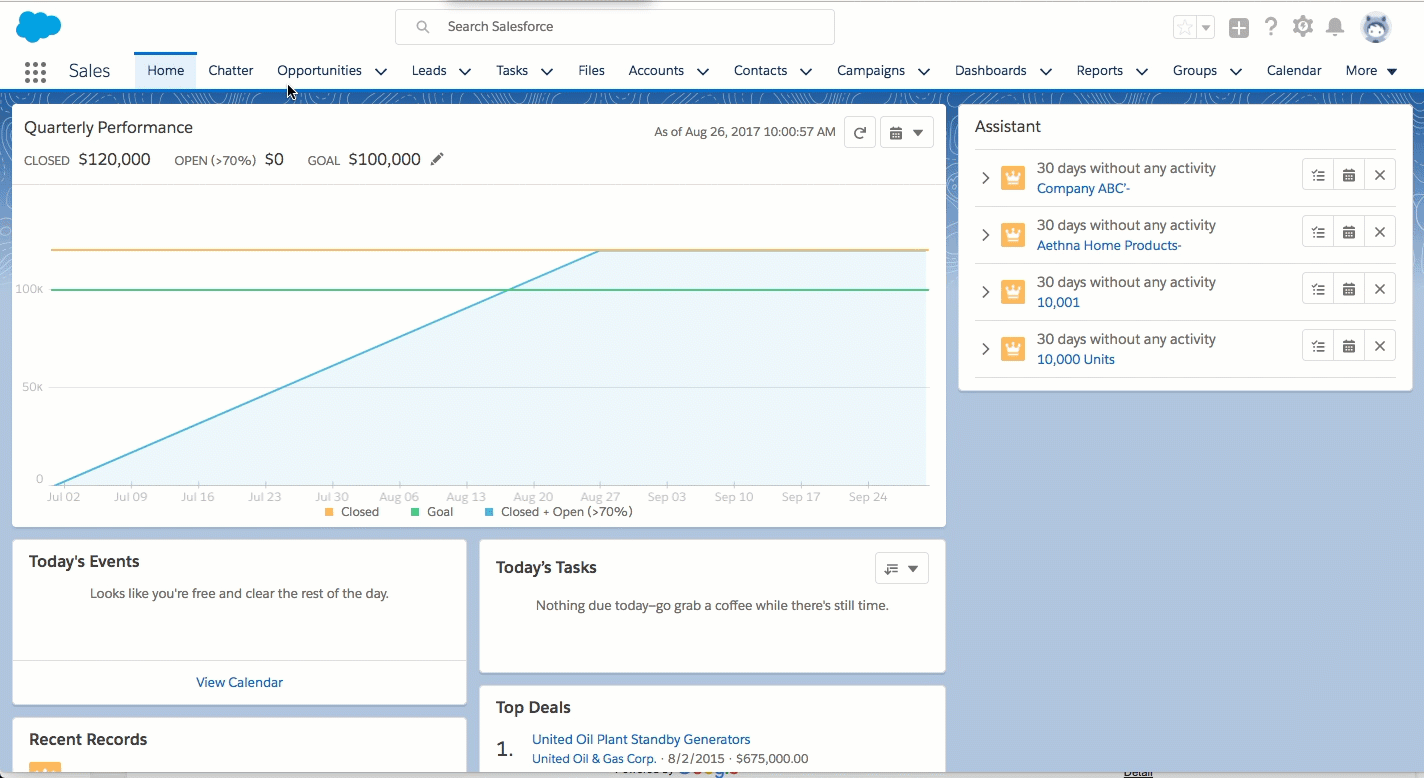Click the Search Salesforce field
1424x778 pixels.
[615, 27]
